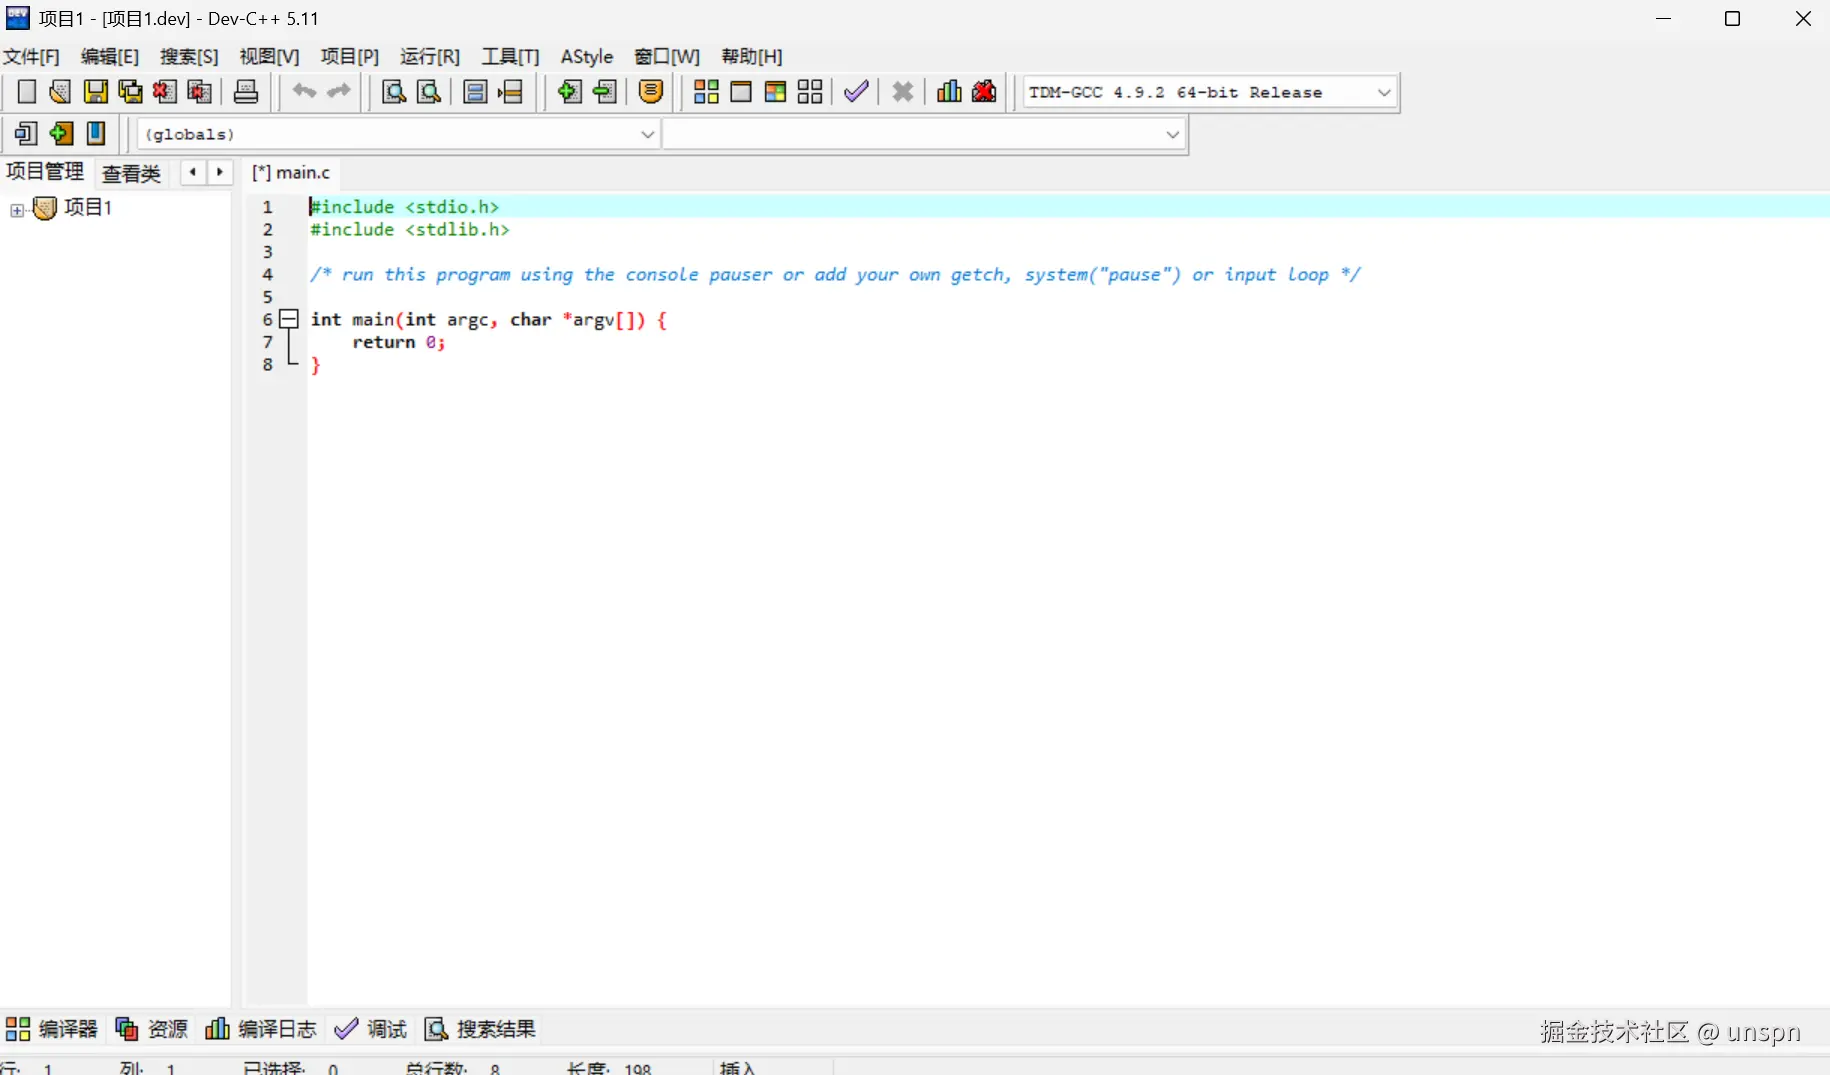
Task: Create a new source file
Action: (x=26, y=91)
